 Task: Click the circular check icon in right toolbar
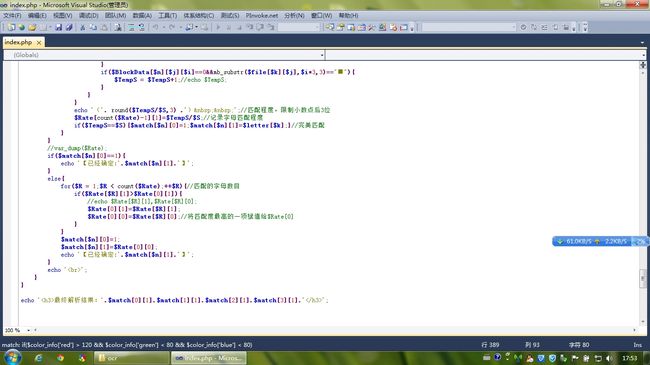523,27
